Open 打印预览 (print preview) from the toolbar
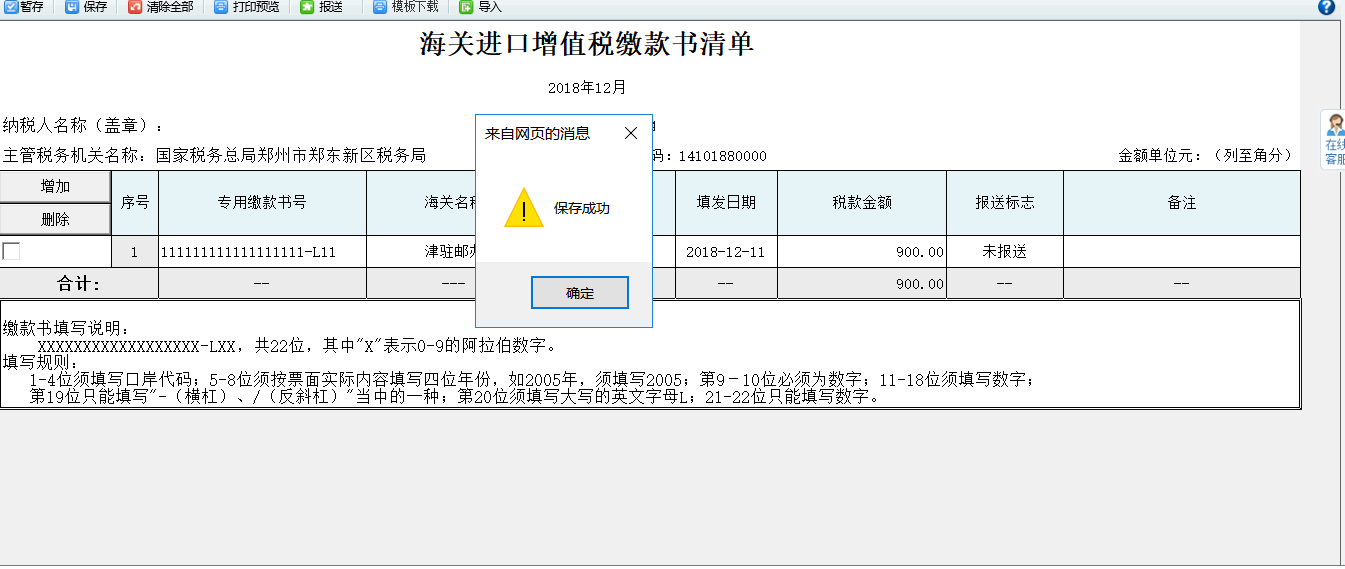 (221, 7)
